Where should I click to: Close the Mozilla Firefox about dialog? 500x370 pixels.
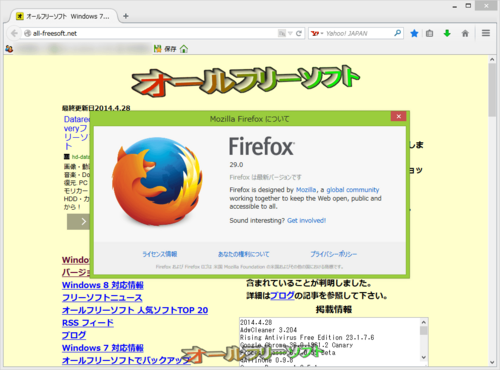[x=398, y=116]
